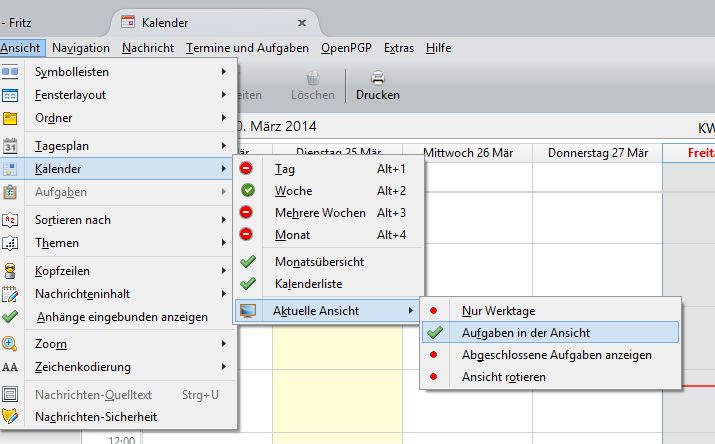The height and width of the screenshot is (444, 715).
Task: Click the Aufgaben clipboard icon
Action: click(x=10, y=192)
